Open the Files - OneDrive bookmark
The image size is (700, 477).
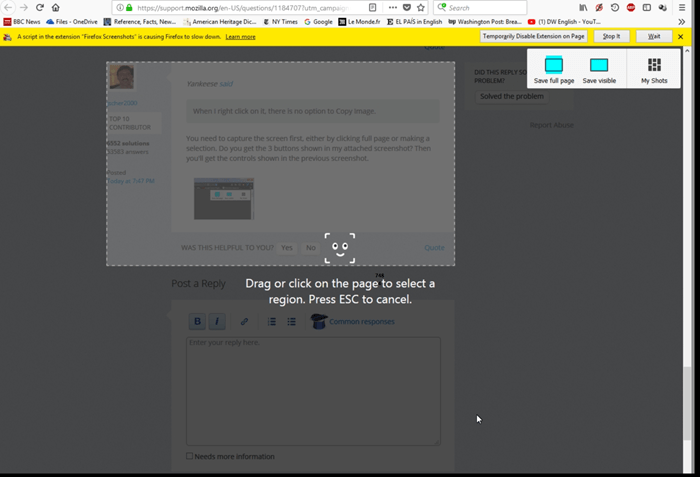coord(71,21)
